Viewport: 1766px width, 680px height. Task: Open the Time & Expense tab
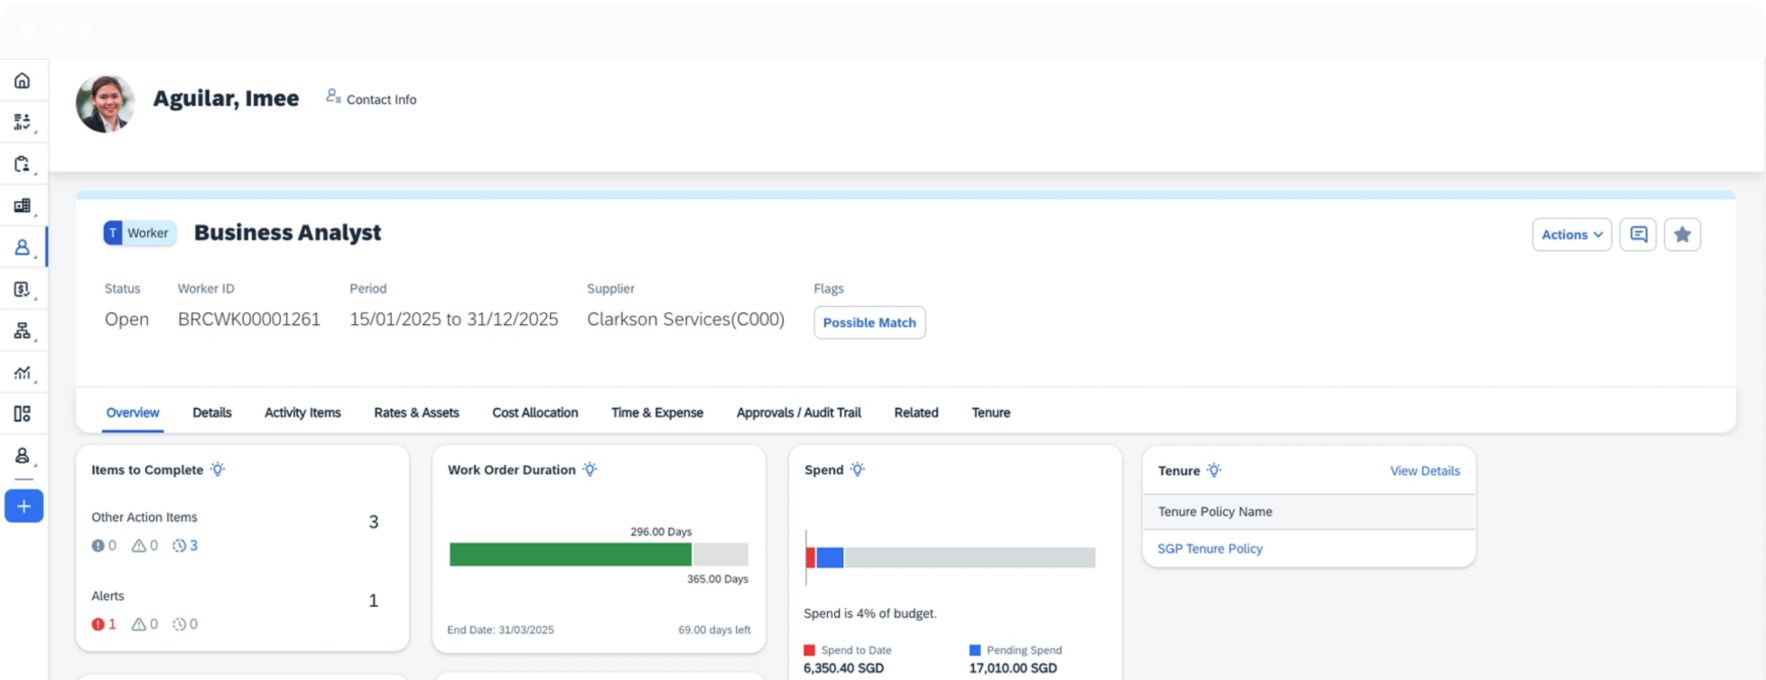point(657,413)
